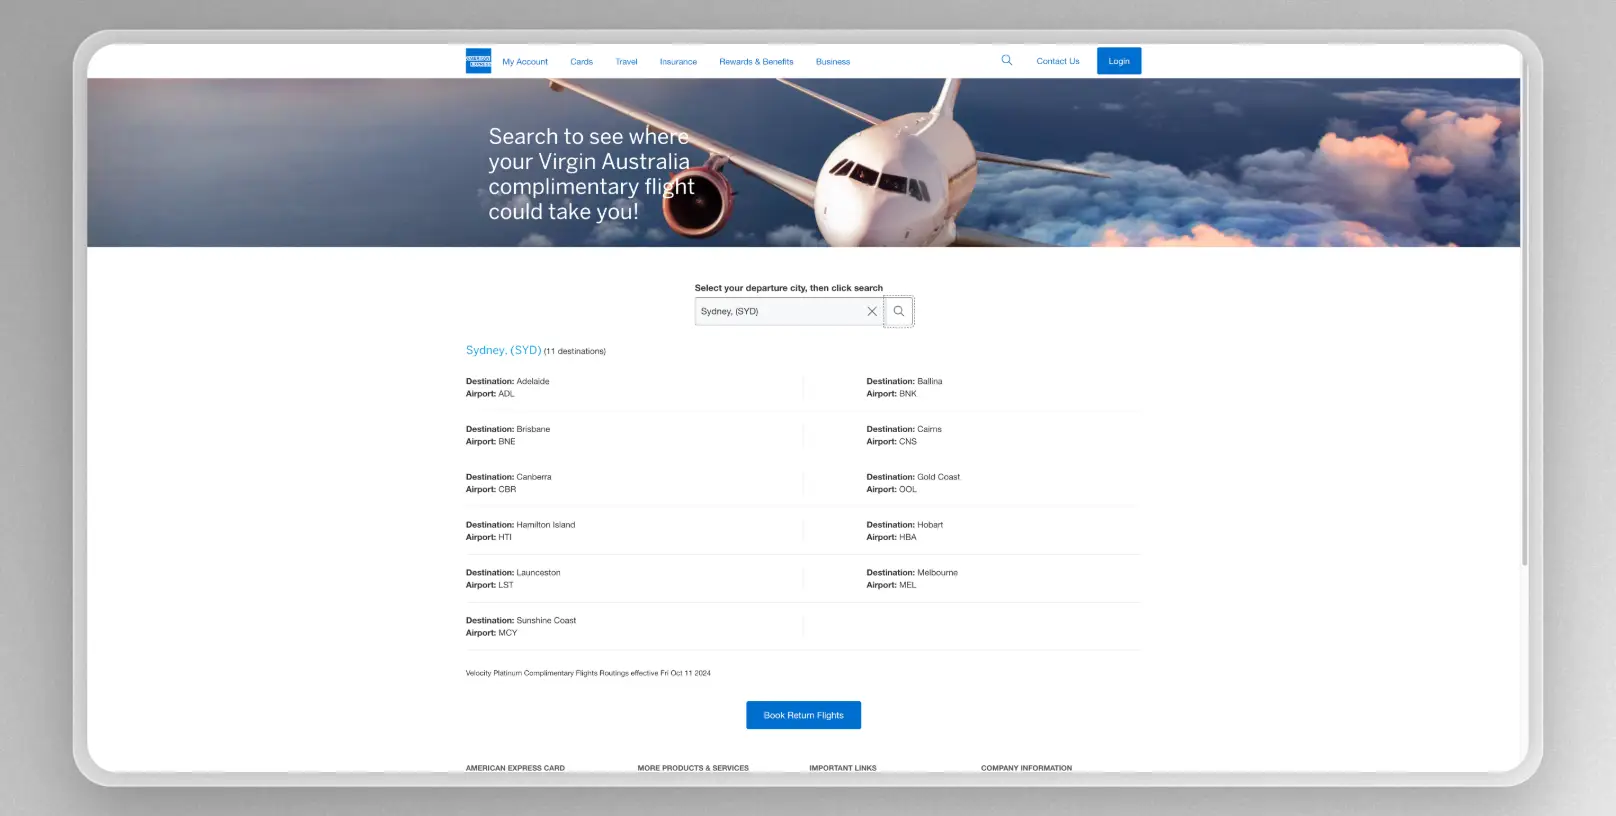Click the American Express Card footer heading
The height and width of the screenshot is (816, 1616).
pos(515,768)
